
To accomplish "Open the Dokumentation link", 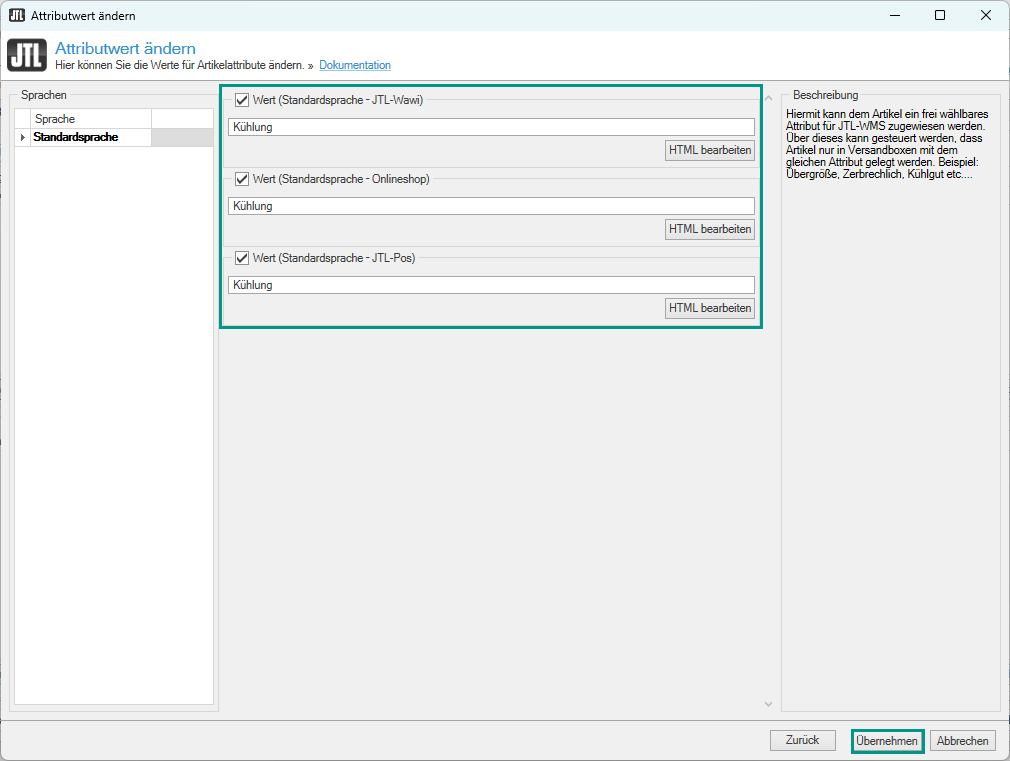I will click(x=355, y=65).
